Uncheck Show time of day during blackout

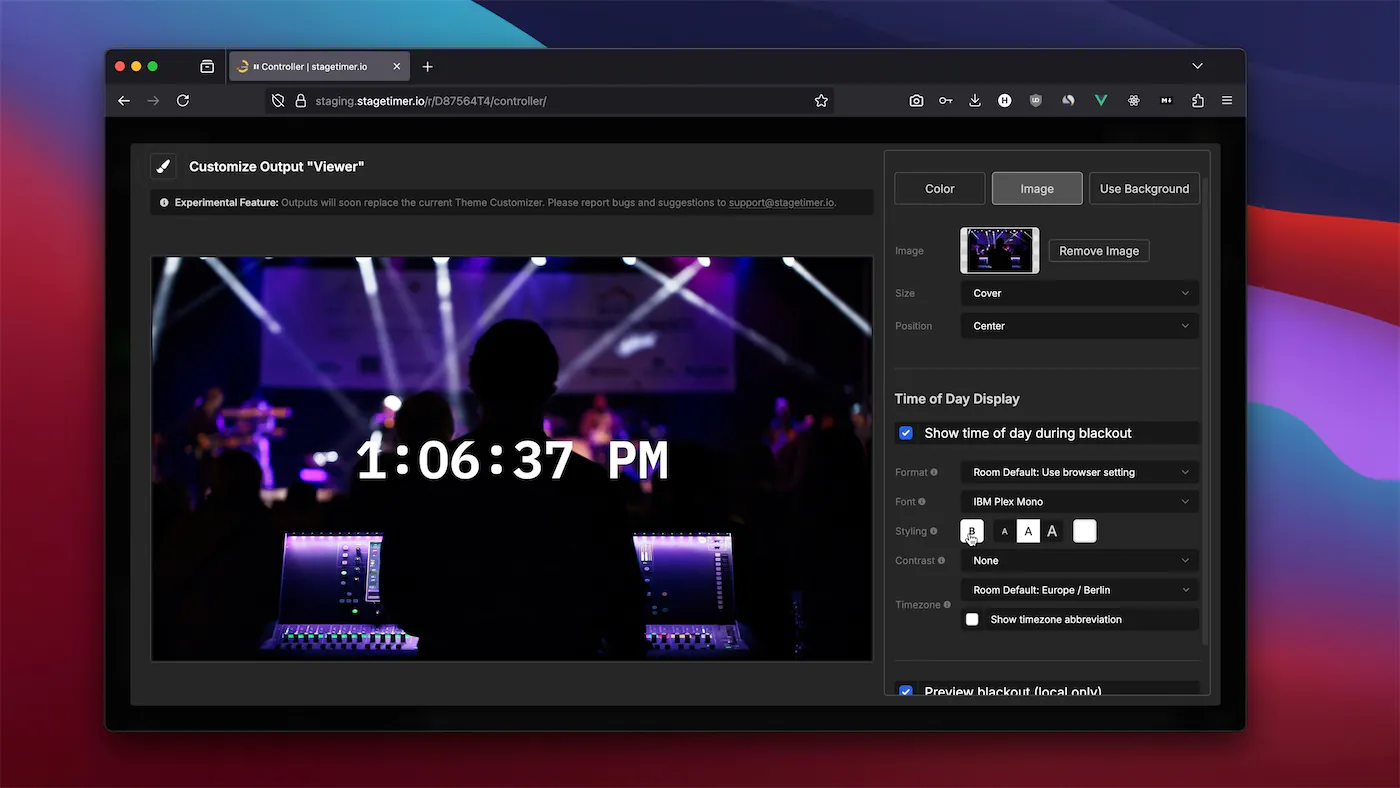click(906, 433)
